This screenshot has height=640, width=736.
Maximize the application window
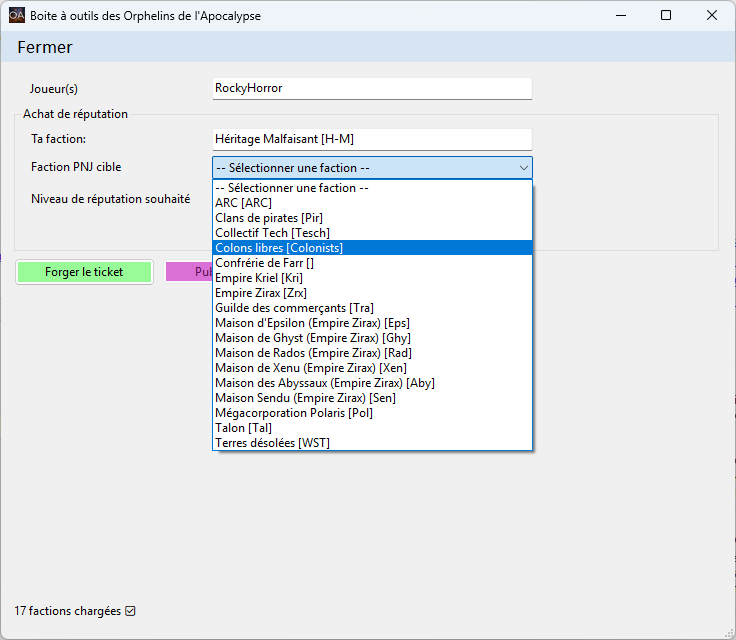(666, 16)
